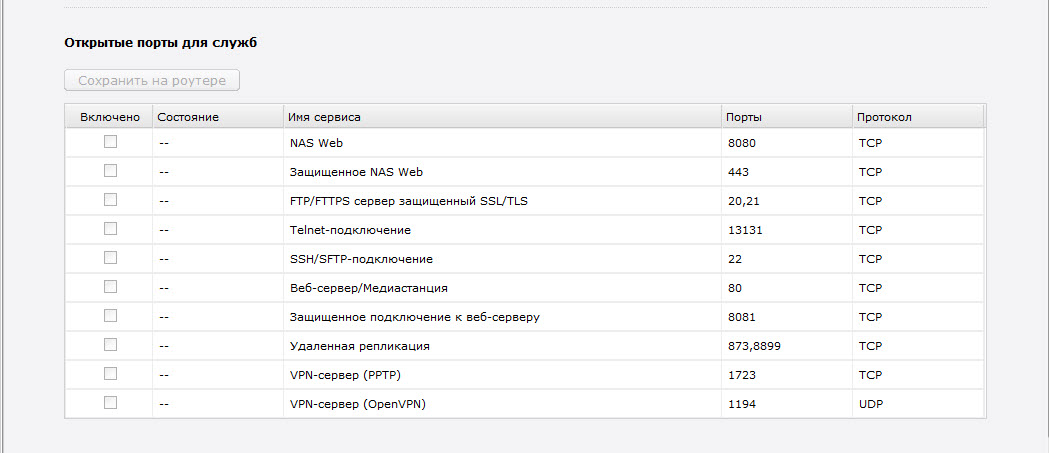Tick the Защищенное NAS Web checkbox
1049x453 pixels.
(x=110, y=171)
